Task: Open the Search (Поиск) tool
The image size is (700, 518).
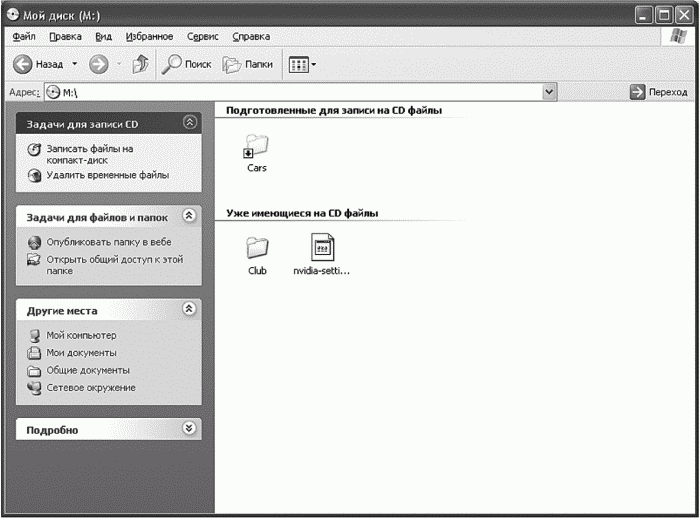Action: coord(186,64)
